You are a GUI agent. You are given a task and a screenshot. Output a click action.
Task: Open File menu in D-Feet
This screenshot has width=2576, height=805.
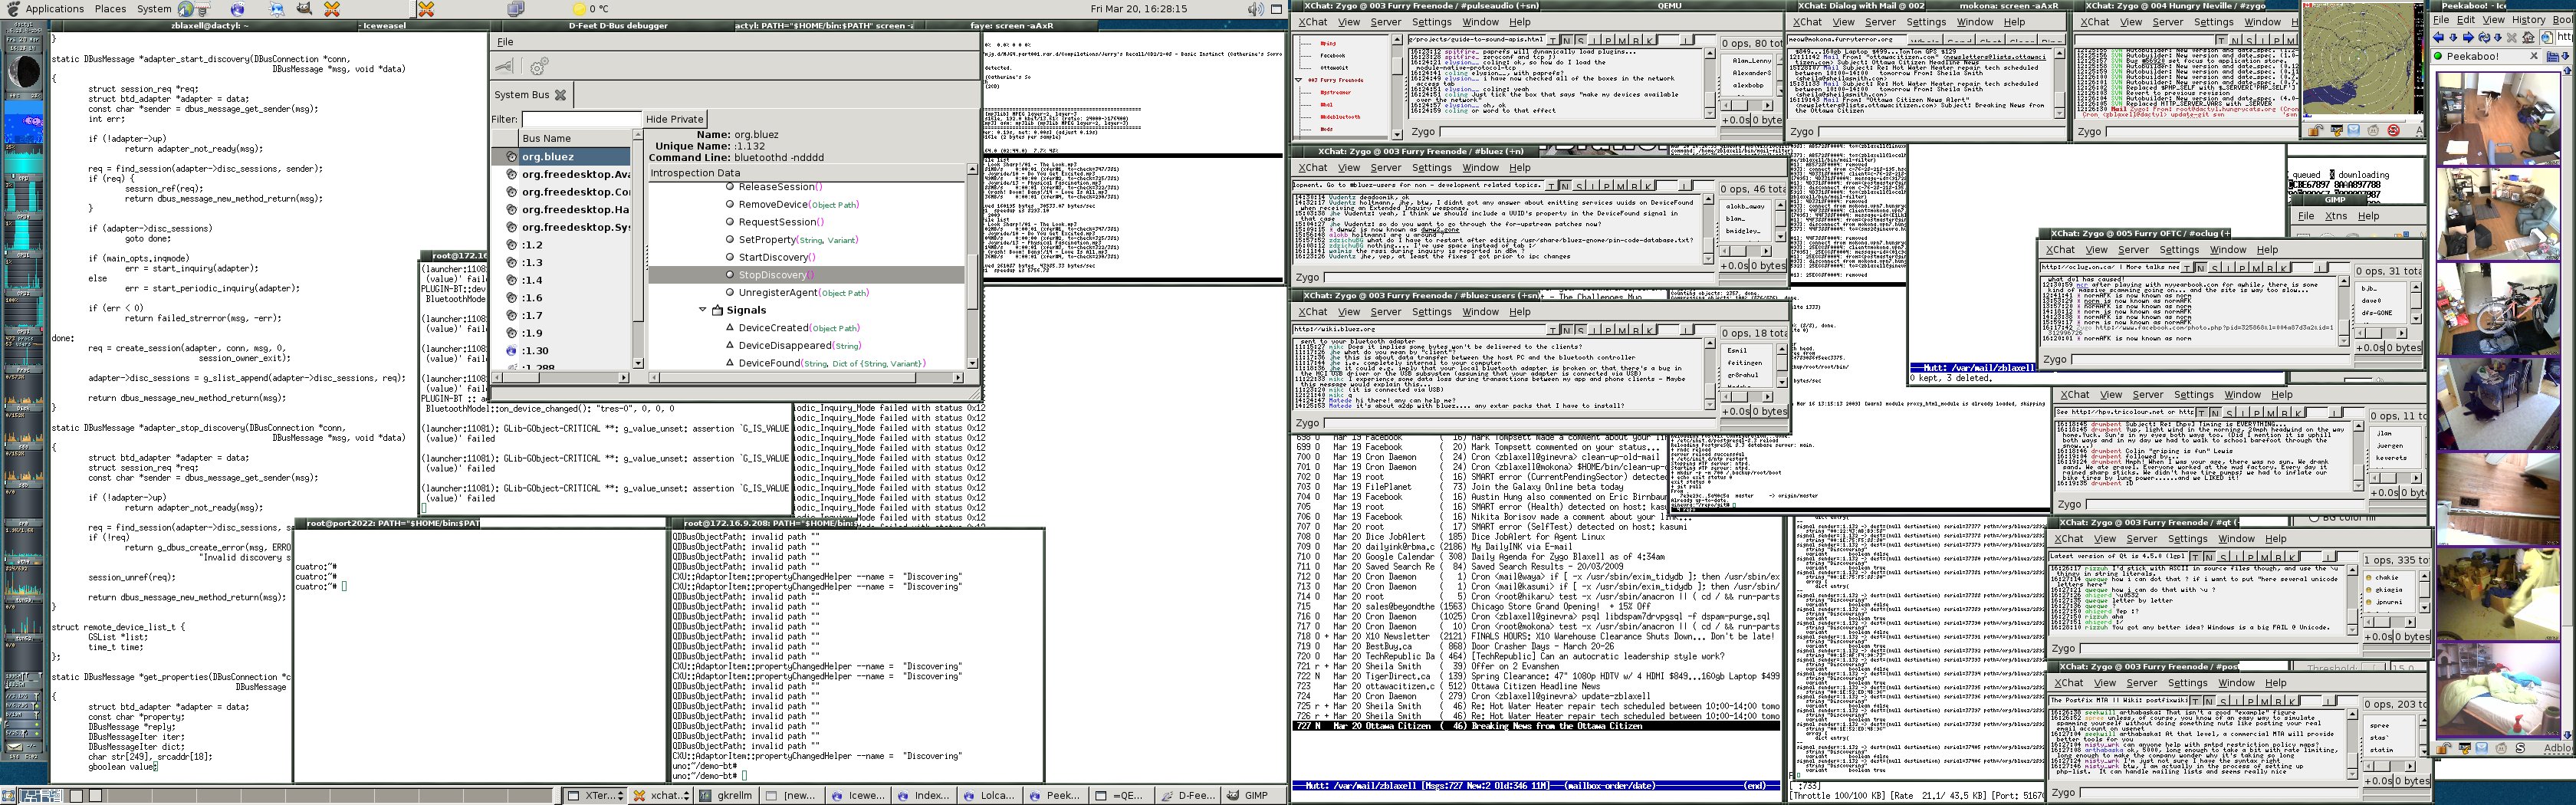[x=506, y=42]
